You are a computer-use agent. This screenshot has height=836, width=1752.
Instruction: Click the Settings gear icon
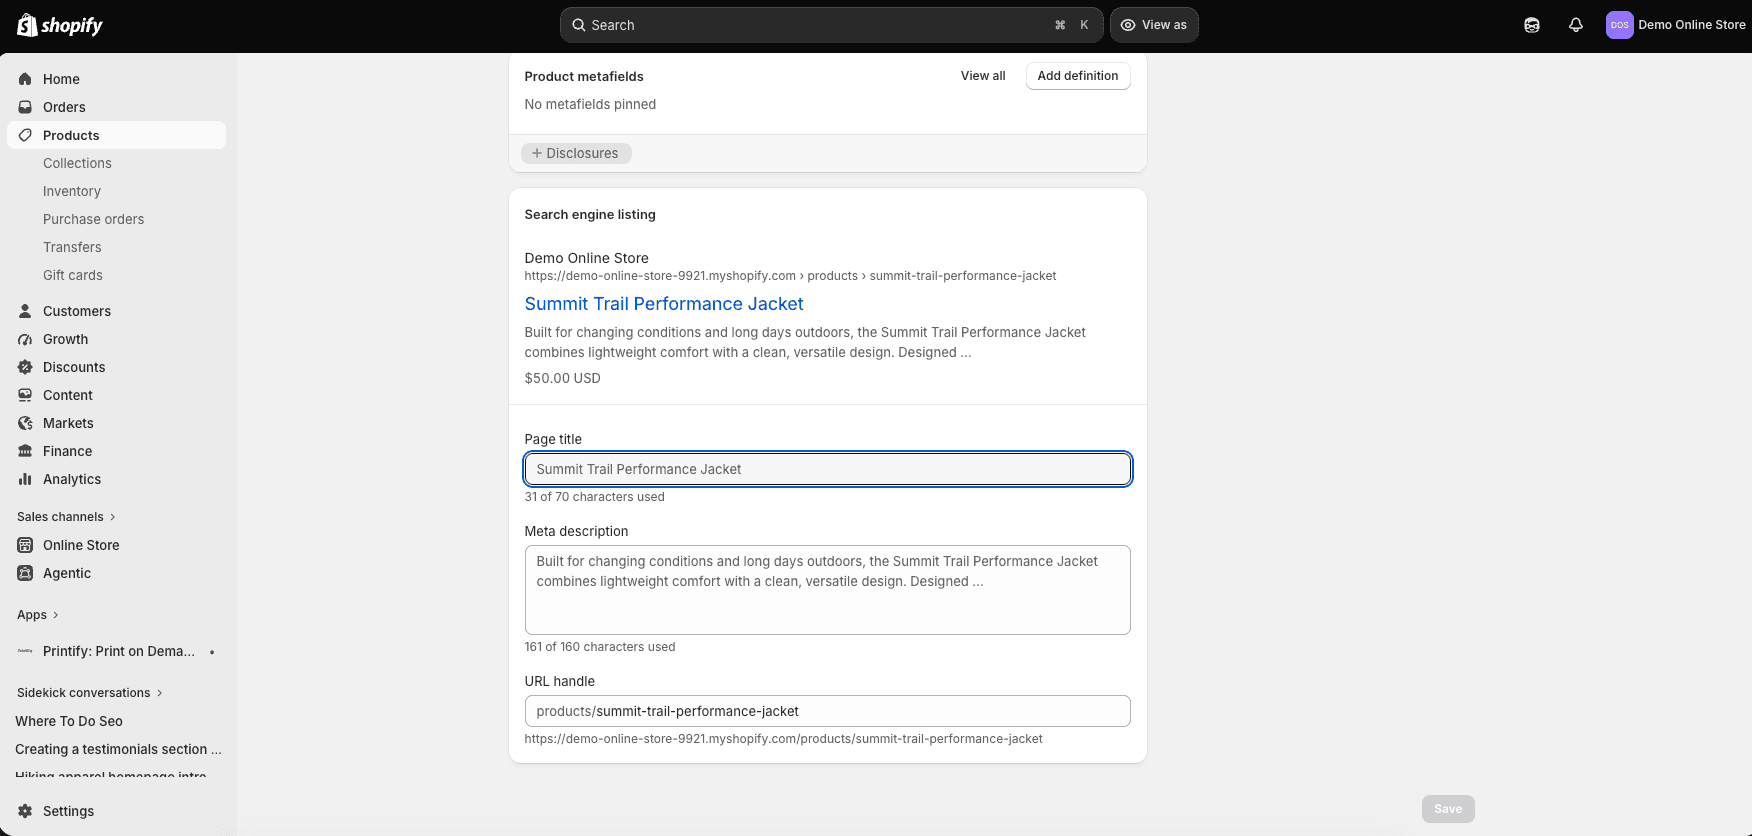coord(25,811)
